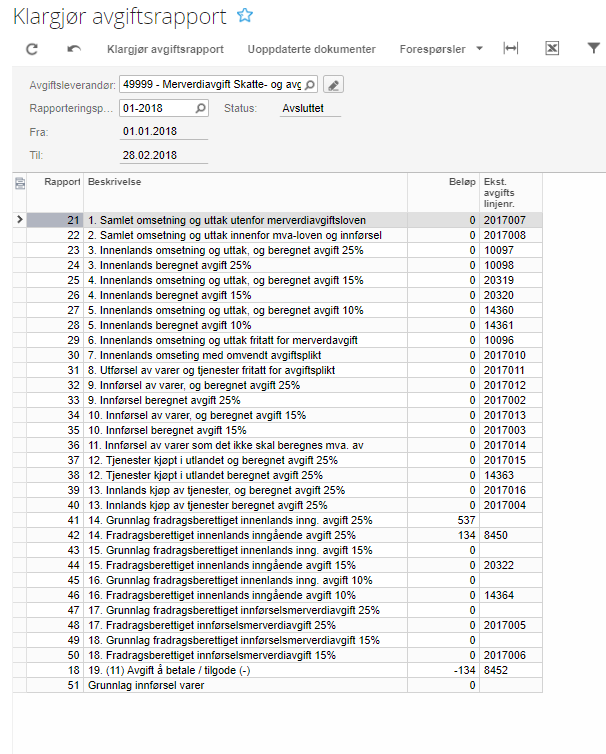Click the export to Excel icon
The height and width of the screenshot is (754, 606).
tap(552, 48)
